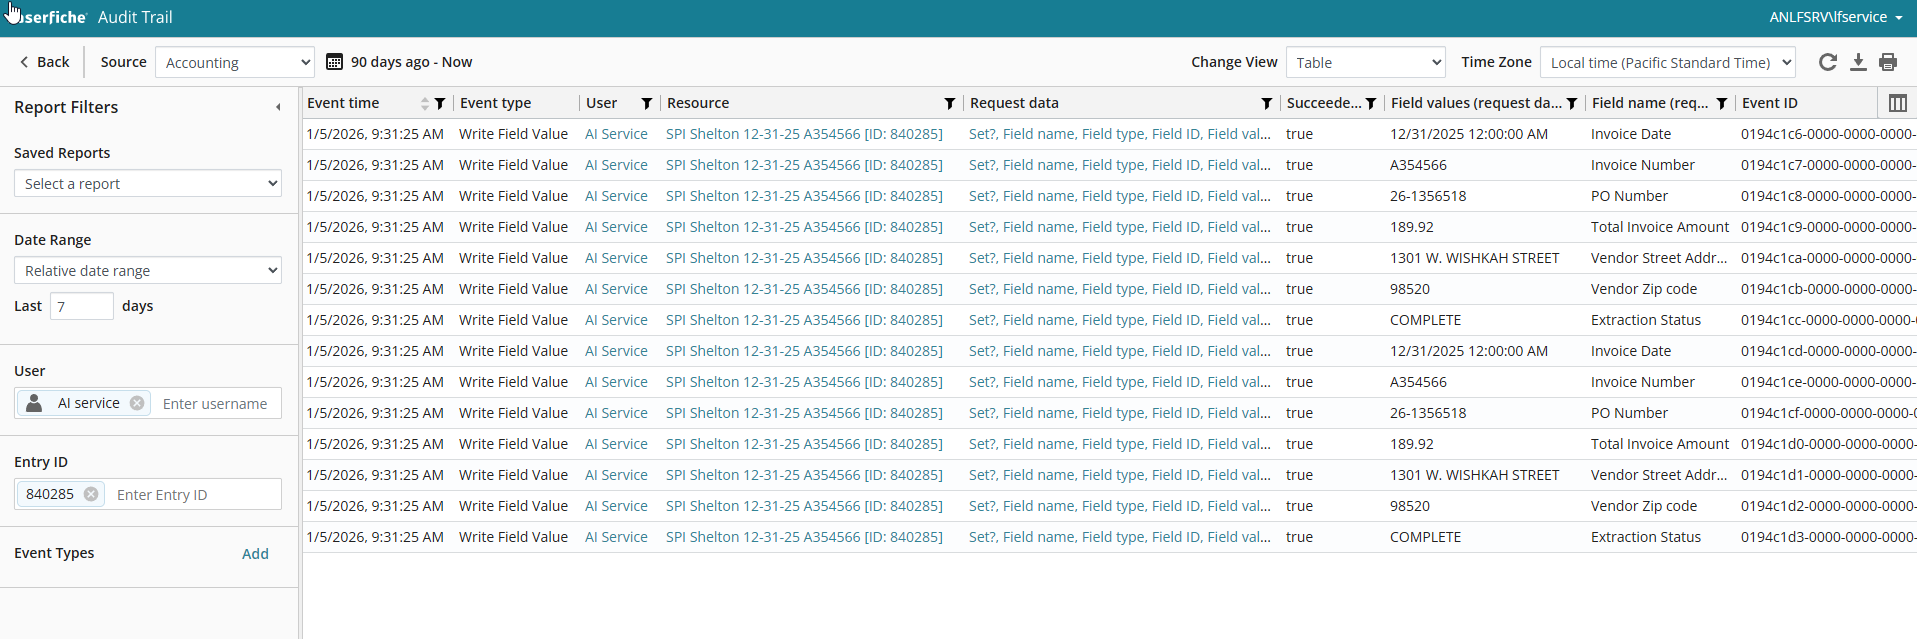Filter the Resource column
The width and height of the screenshot is (1917, 639).
950,104
